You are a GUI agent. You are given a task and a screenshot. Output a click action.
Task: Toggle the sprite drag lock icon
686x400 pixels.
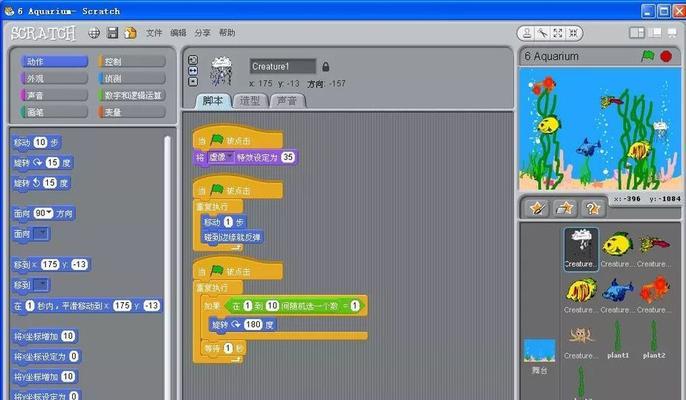(326, 67)
